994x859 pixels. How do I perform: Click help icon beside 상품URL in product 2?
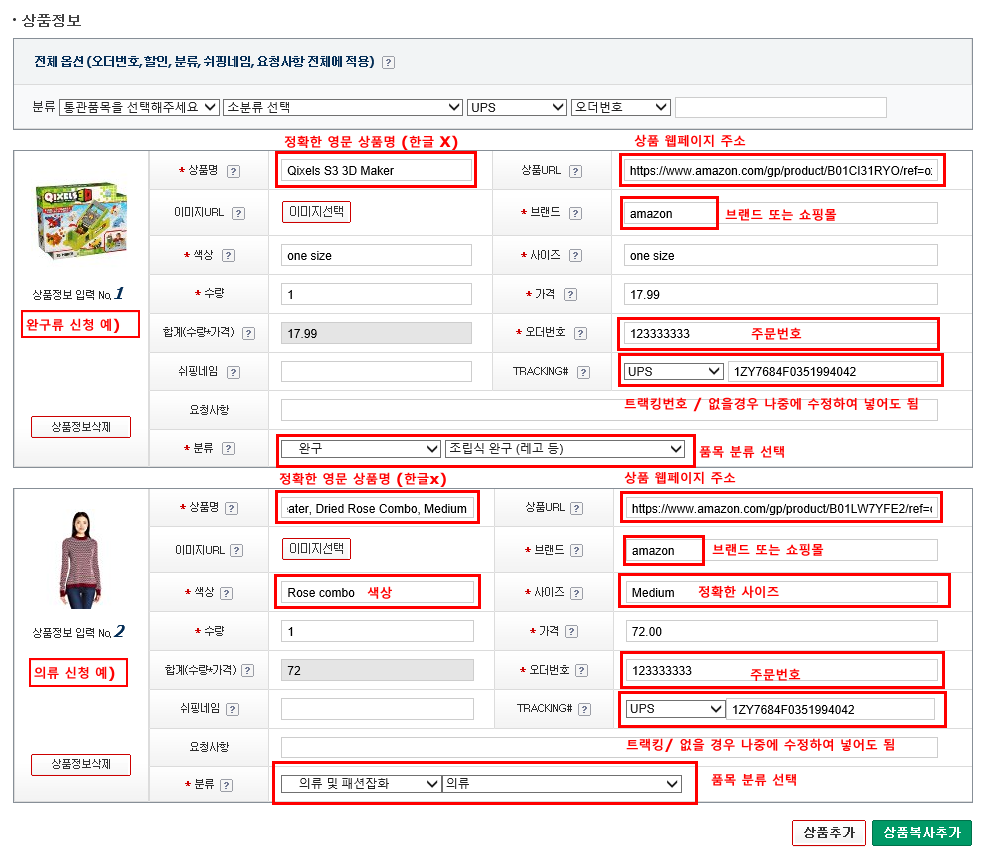pos(576,508)
